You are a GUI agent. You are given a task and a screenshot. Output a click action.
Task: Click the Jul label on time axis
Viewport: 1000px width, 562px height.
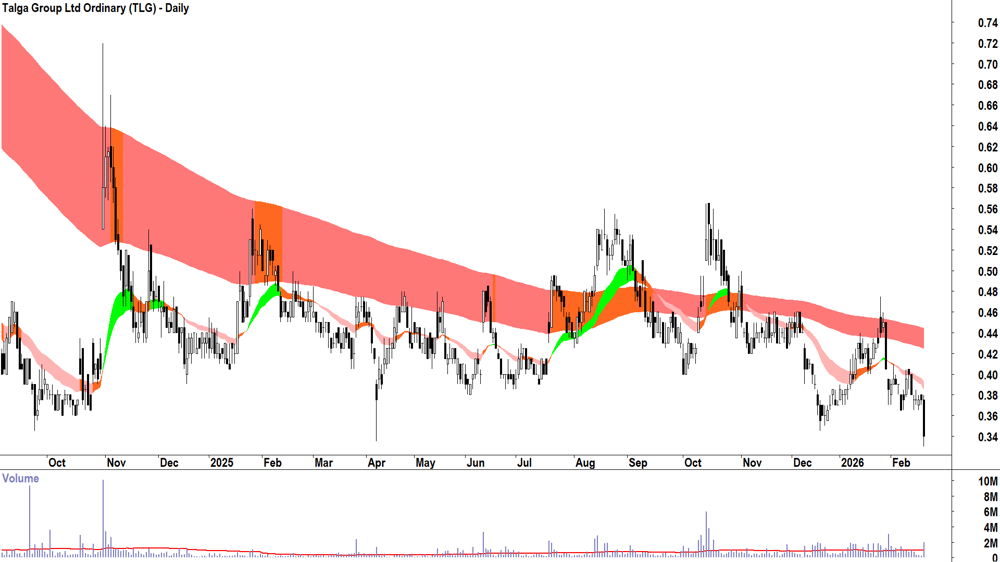(524, 462)
